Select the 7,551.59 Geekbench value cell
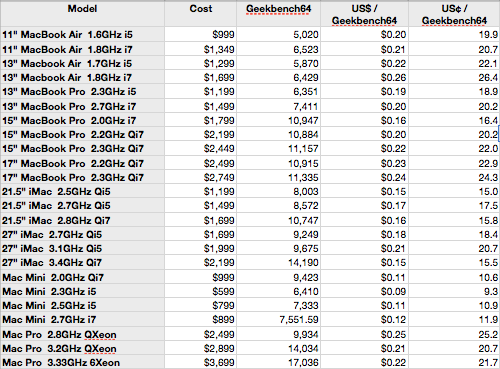This screenshot has width=500, height=369. 278,319
